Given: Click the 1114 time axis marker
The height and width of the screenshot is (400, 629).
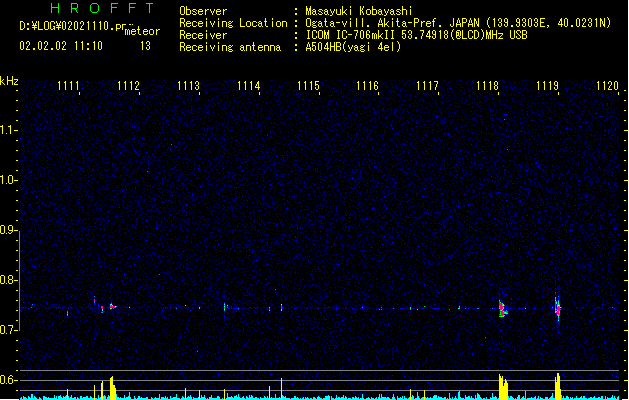Looking at the screenshot, I should click(x=248, y=86).
